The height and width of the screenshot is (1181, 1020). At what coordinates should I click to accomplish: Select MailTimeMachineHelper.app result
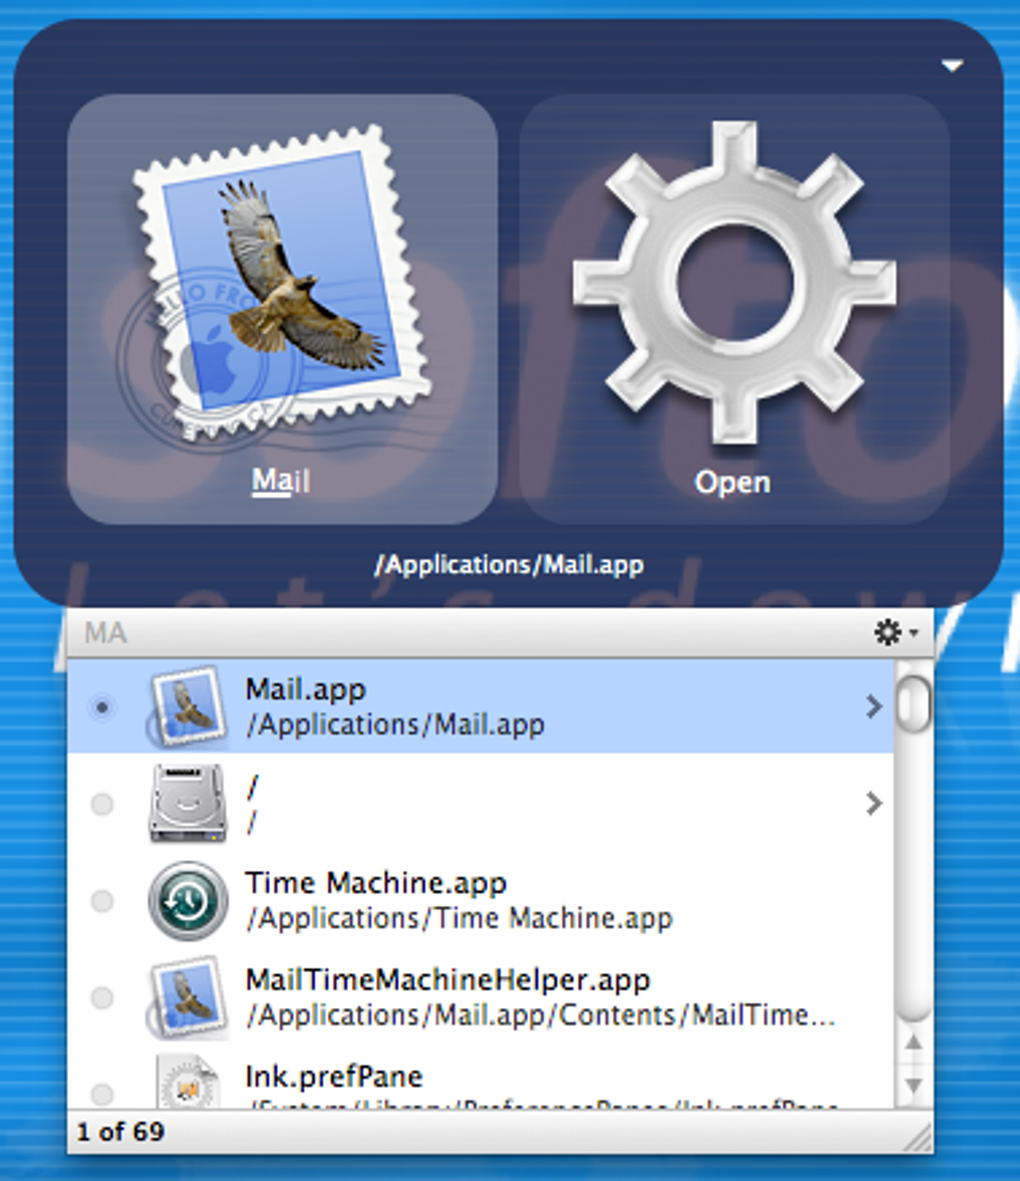pos(480,996)
